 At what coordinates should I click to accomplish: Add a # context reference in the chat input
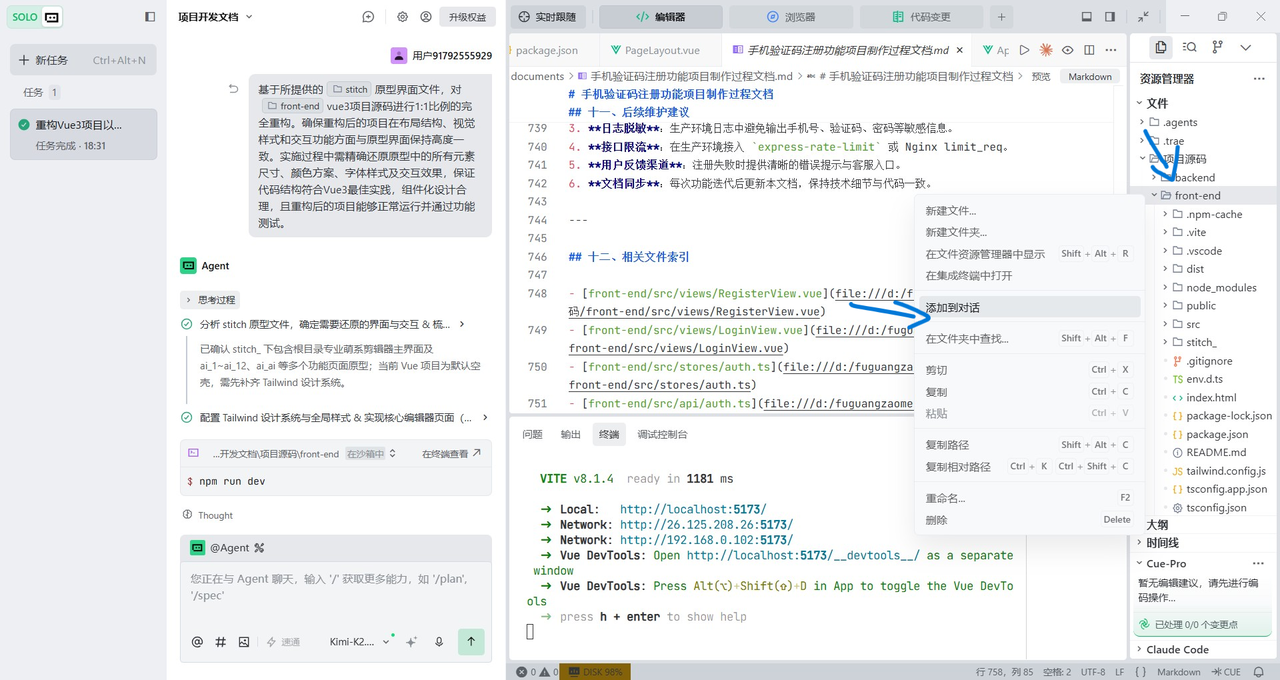(x=221, y=642)
